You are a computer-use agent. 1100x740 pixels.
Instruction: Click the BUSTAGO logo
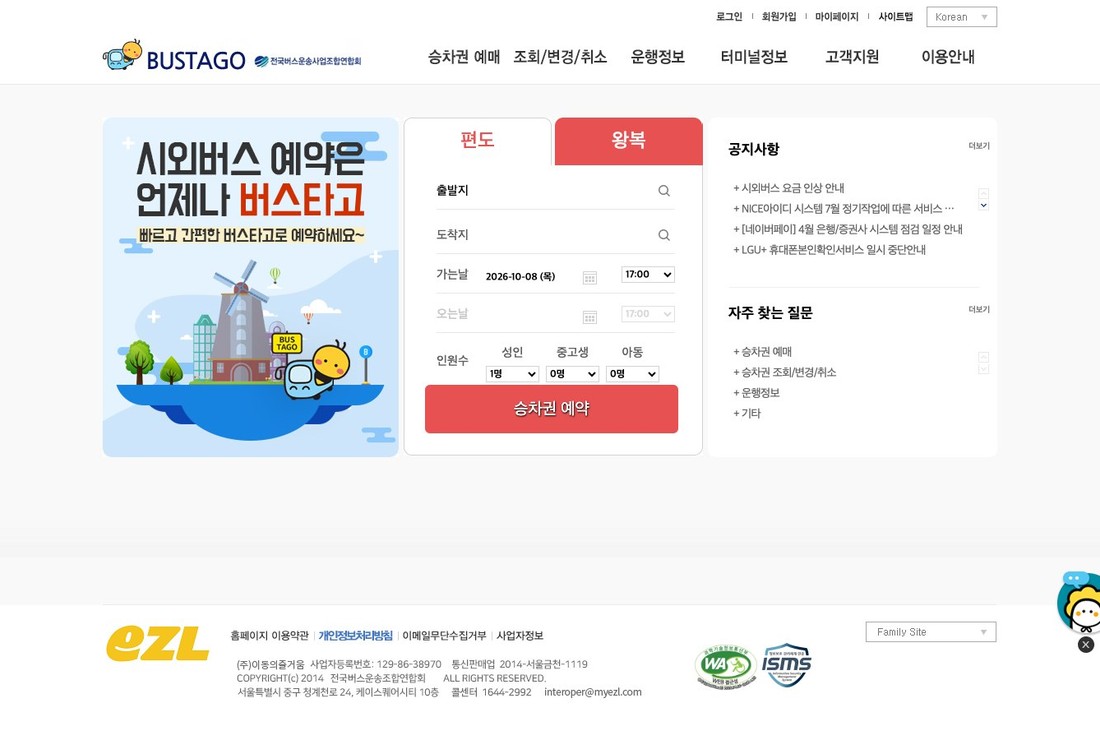(174, 56)
